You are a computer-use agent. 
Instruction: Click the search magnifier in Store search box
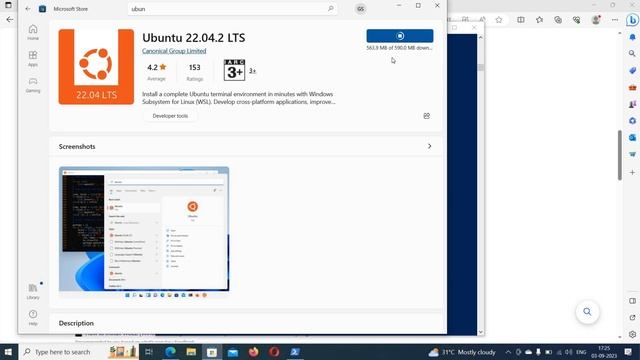[x=330, y=9]
